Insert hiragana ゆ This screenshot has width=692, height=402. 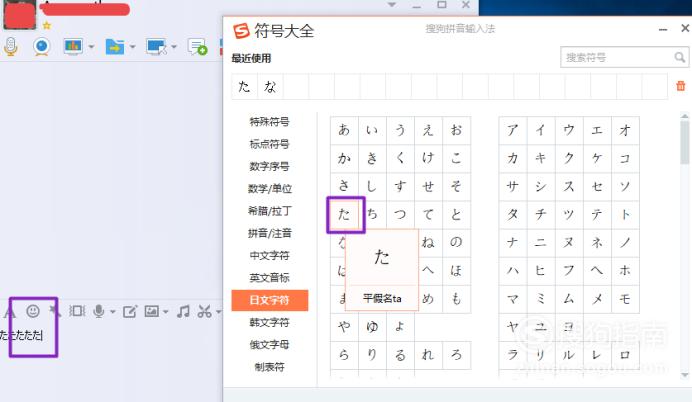[372, 327]
